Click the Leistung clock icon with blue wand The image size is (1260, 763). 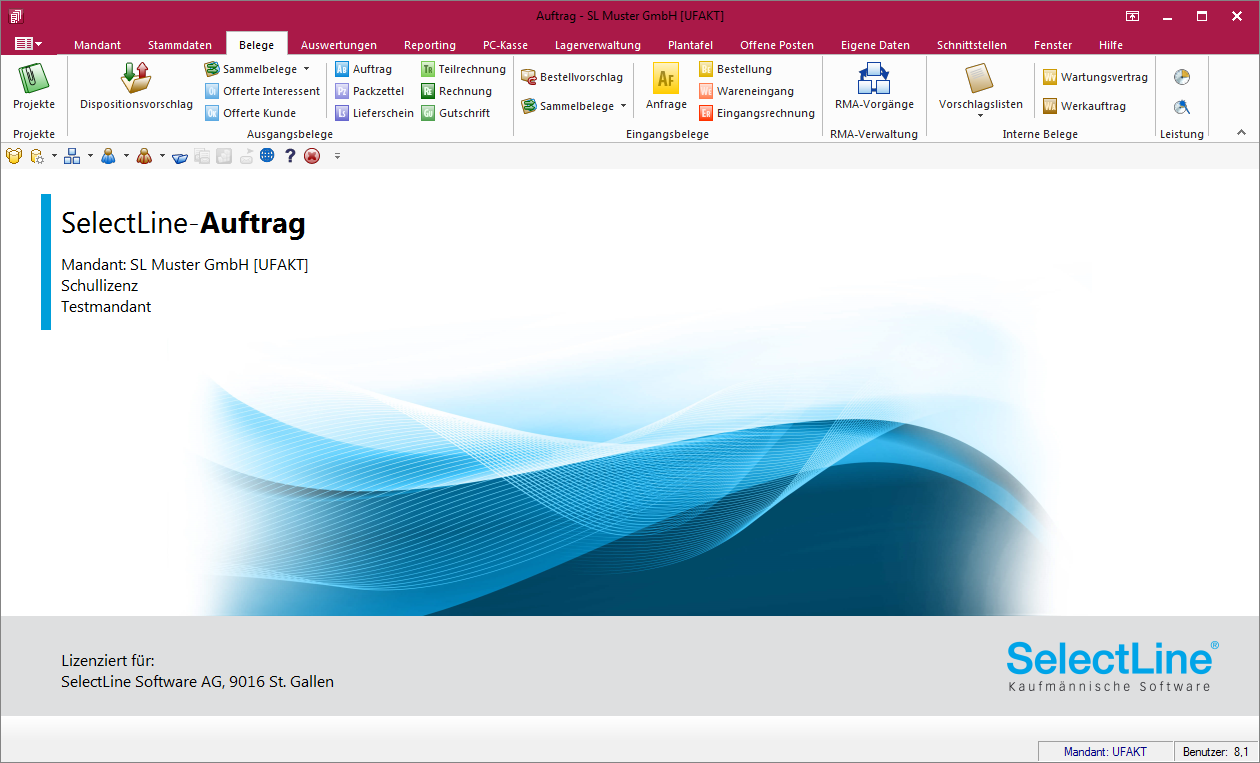click(x=1182, y=107)
